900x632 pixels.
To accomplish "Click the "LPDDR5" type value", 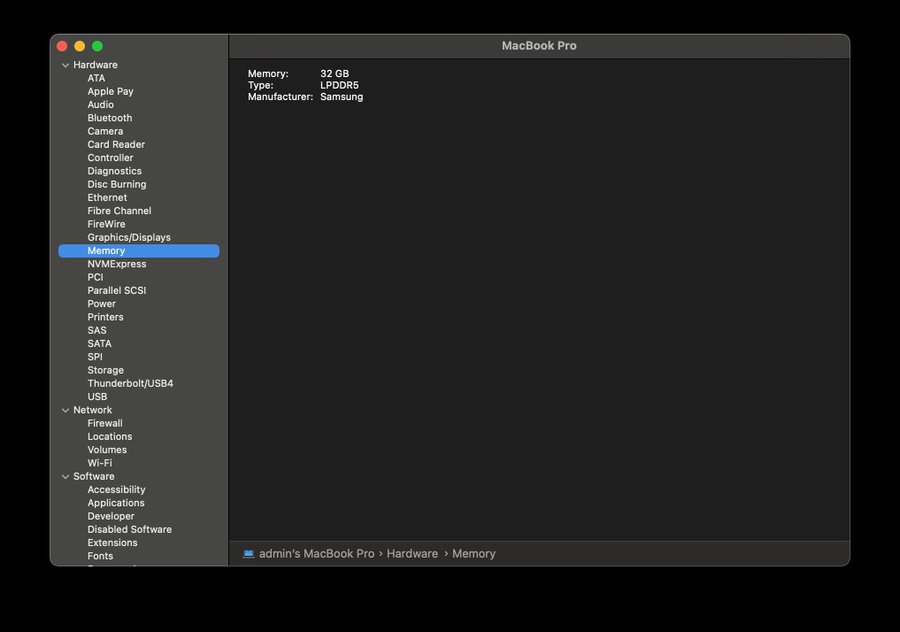I will (339, 85).
